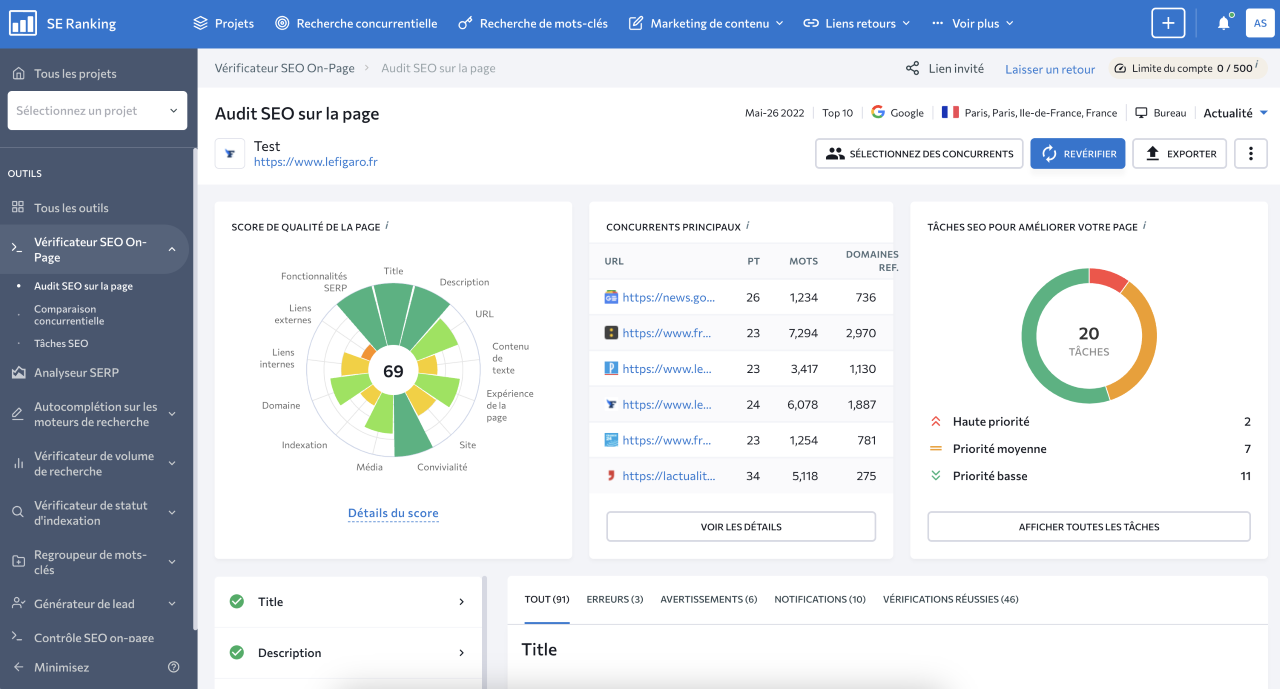Image resolution: width=1280 pixels, height=689 pixels.
Task: Select Tâches SEO in sidebar submenu
Action: pyautogui.click(x=61, y=343)
